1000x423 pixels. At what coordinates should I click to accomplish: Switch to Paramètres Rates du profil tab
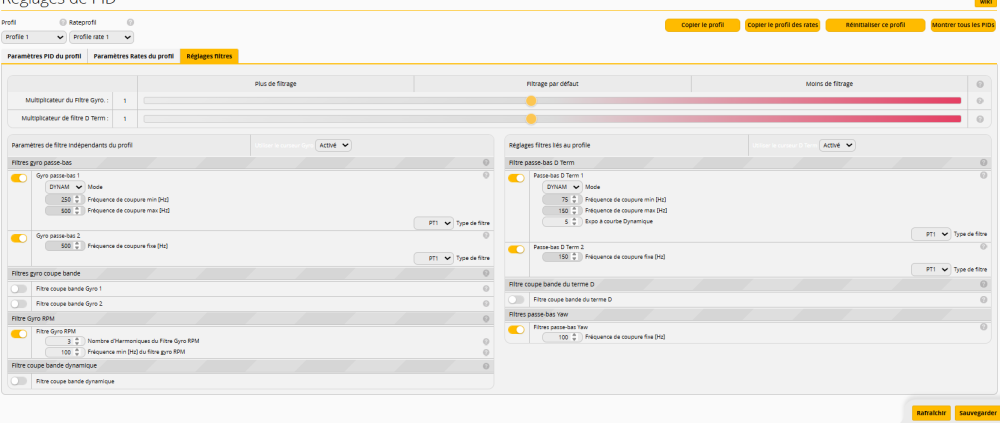[x=134, y=56]
